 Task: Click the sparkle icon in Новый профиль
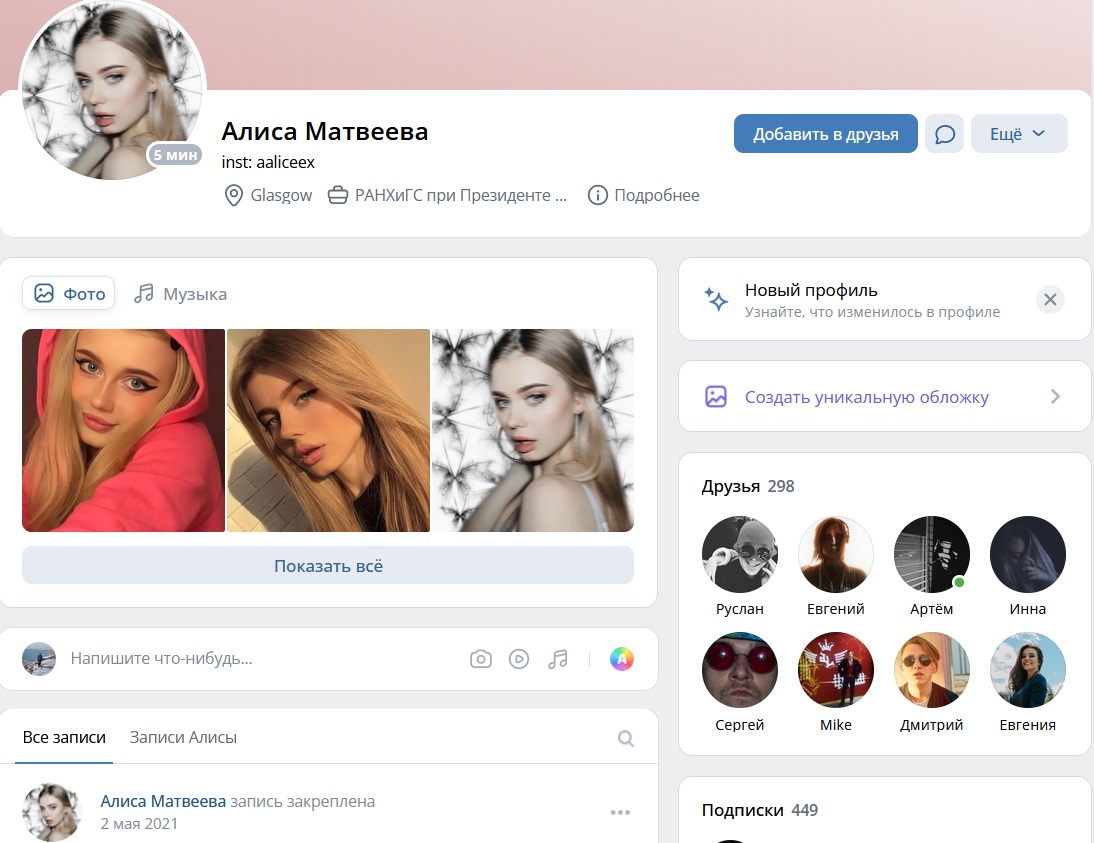716,299
